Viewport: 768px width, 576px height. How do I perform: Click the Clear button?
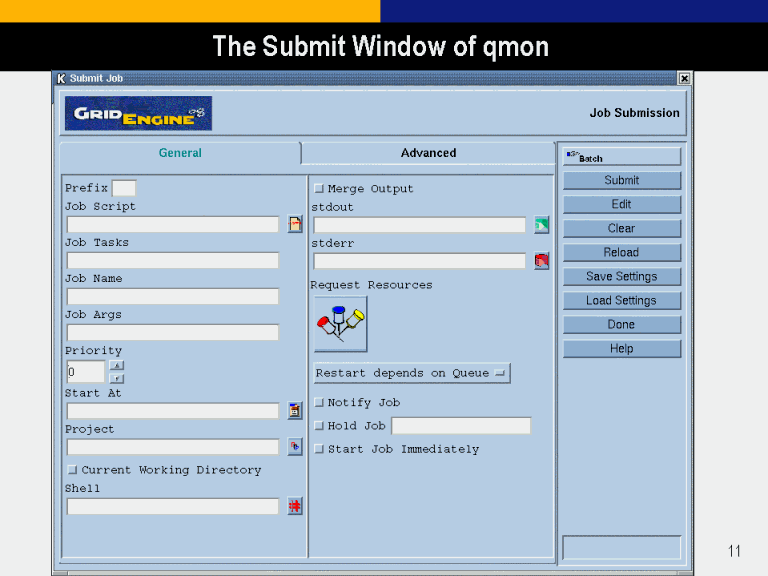click(x=622, y=228)
